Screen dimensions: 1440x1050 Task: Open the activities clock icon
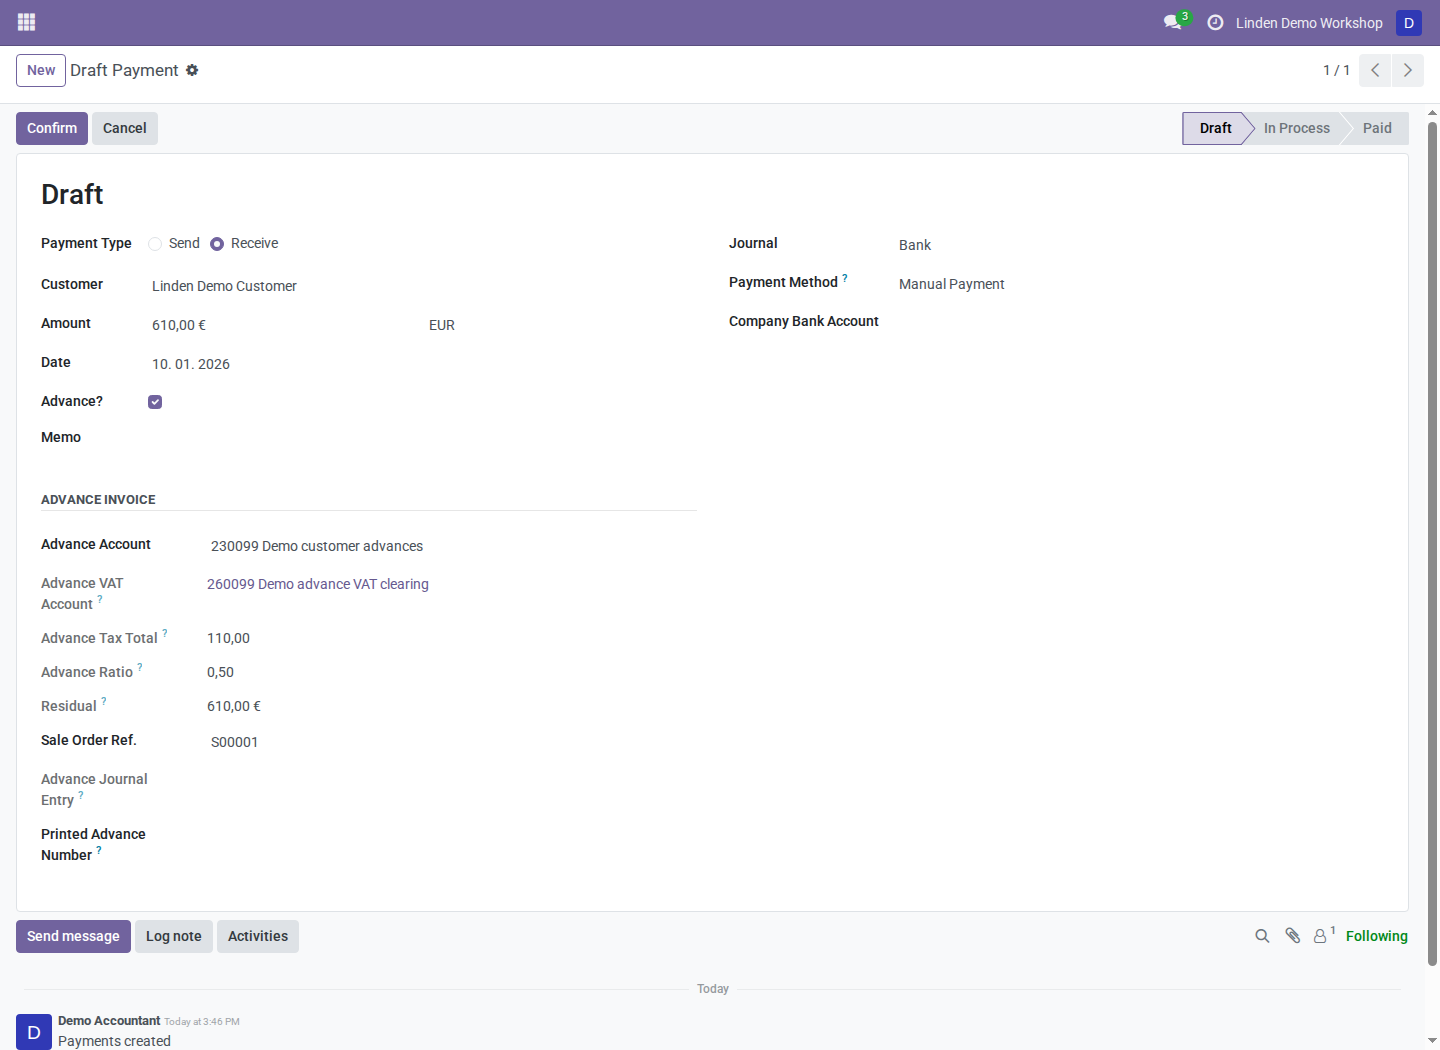point(1215,22)
